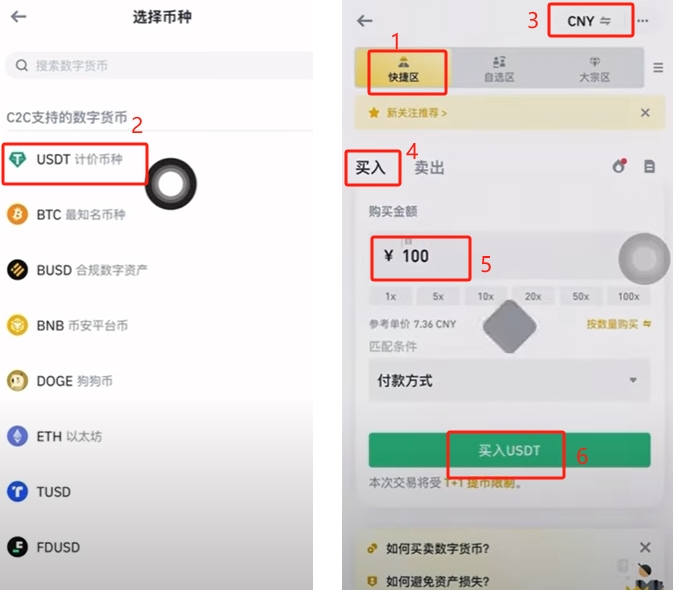Switch to the 大宗区 tab
This screenshot has width=673, height=590.
(595, 69)
